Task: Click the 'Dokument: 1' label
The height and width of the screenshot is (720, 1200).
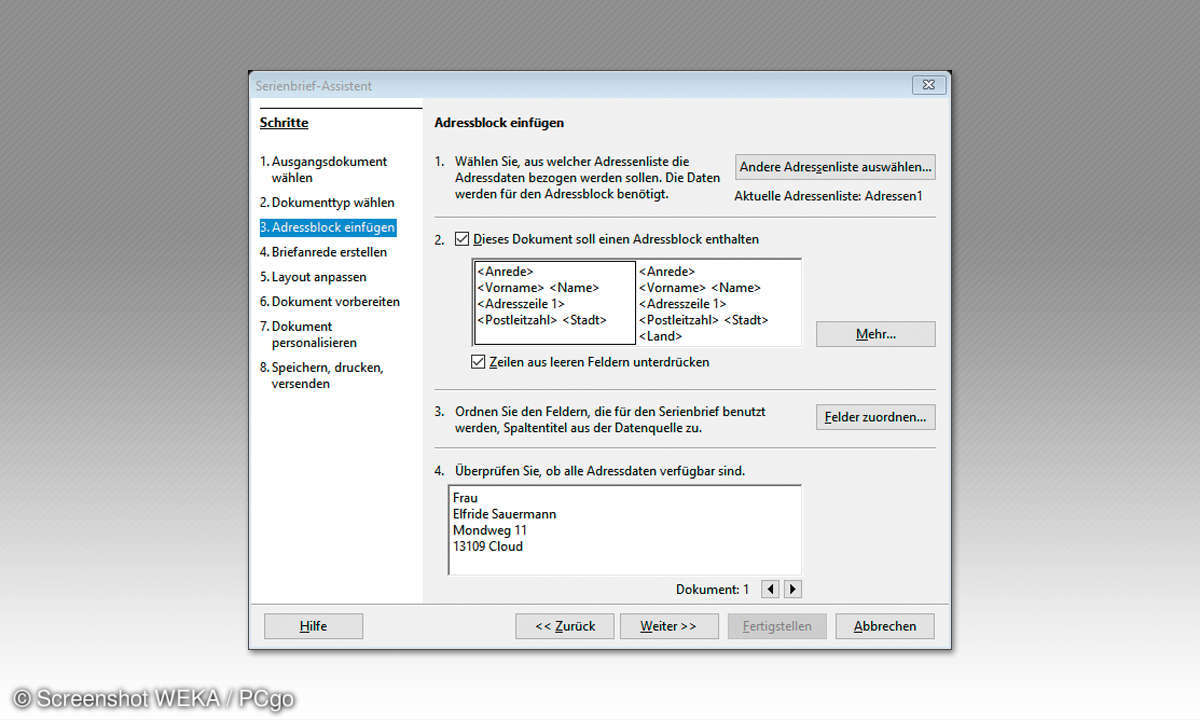Action: [x=712, y=590]
